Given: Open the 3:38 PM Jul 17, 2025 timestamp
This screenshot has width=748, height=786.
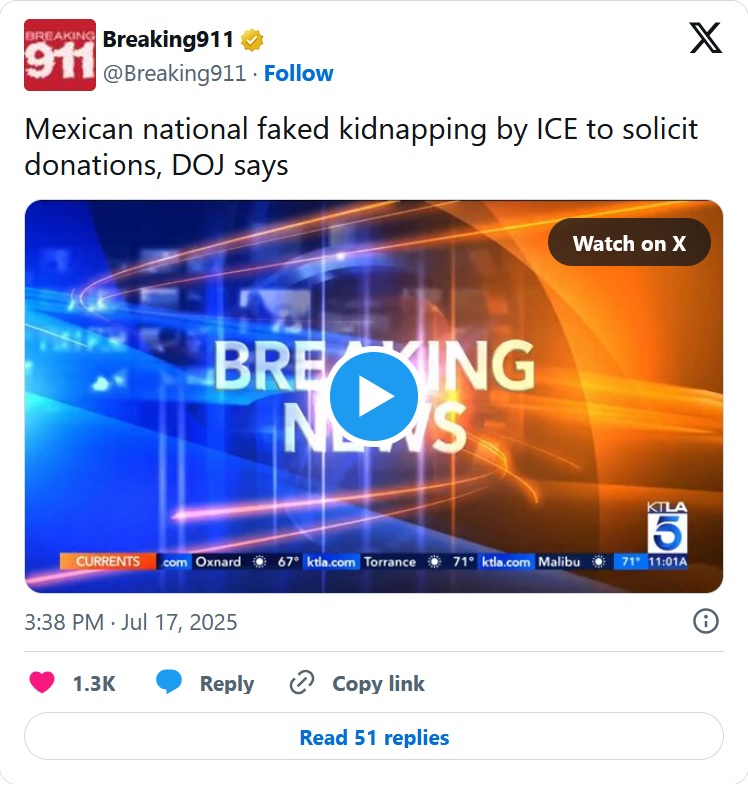Looking at the screenshot, I should [x=131, y=623].
